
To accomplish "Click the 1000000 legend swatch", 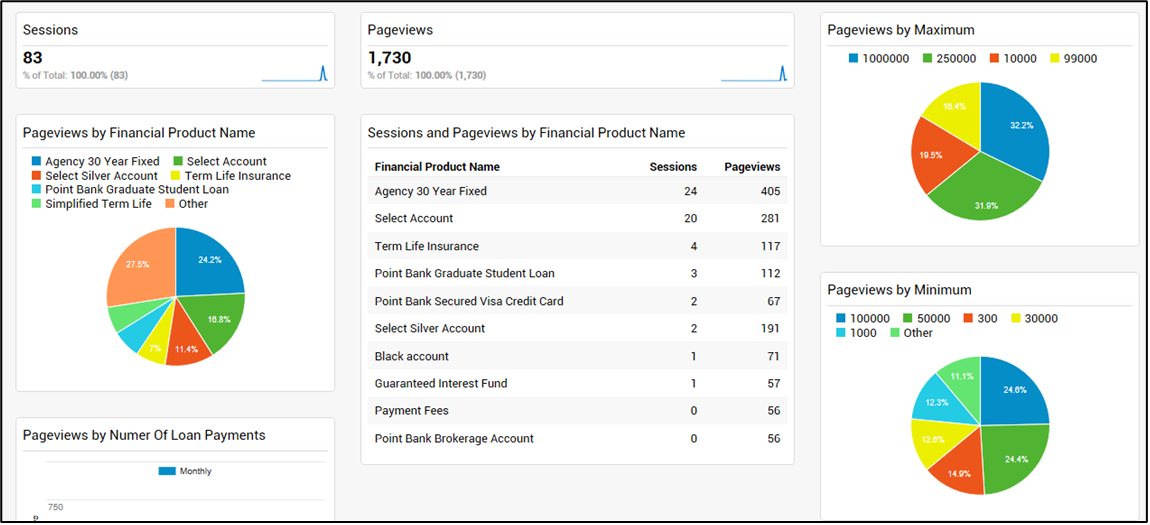I will (854, 58).
